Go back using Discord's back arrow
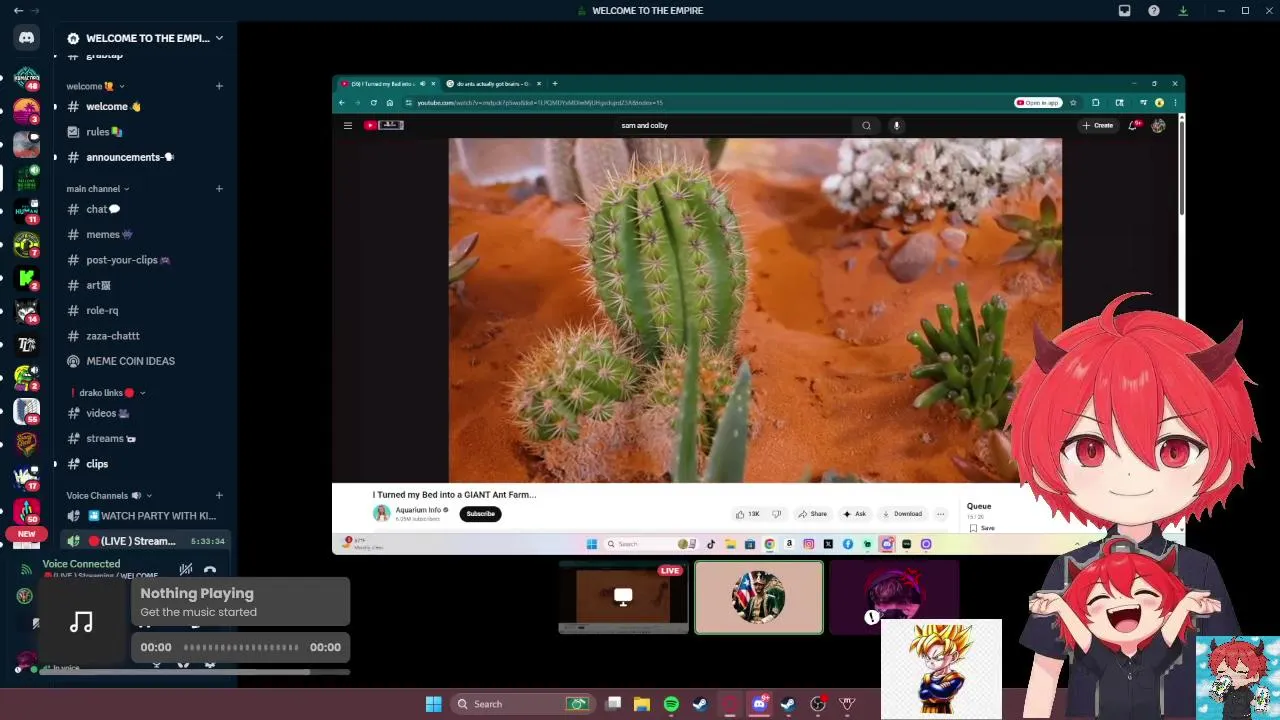 18,10
